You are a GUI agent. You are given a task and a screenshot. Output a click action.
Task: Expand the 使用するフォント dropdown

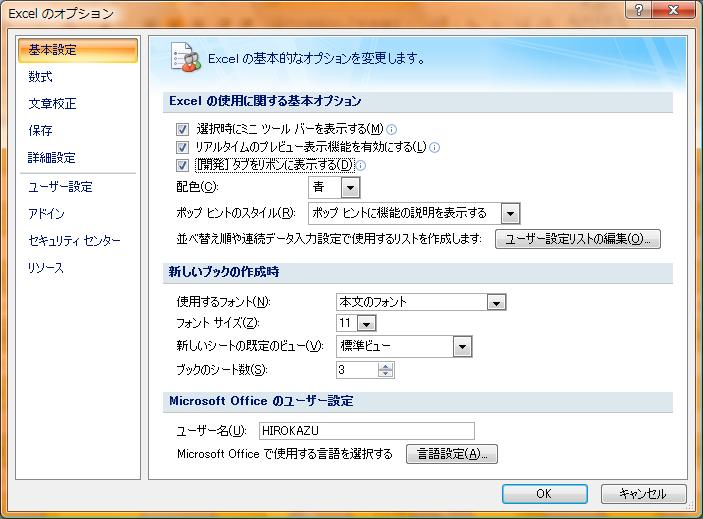coord(496,303)
